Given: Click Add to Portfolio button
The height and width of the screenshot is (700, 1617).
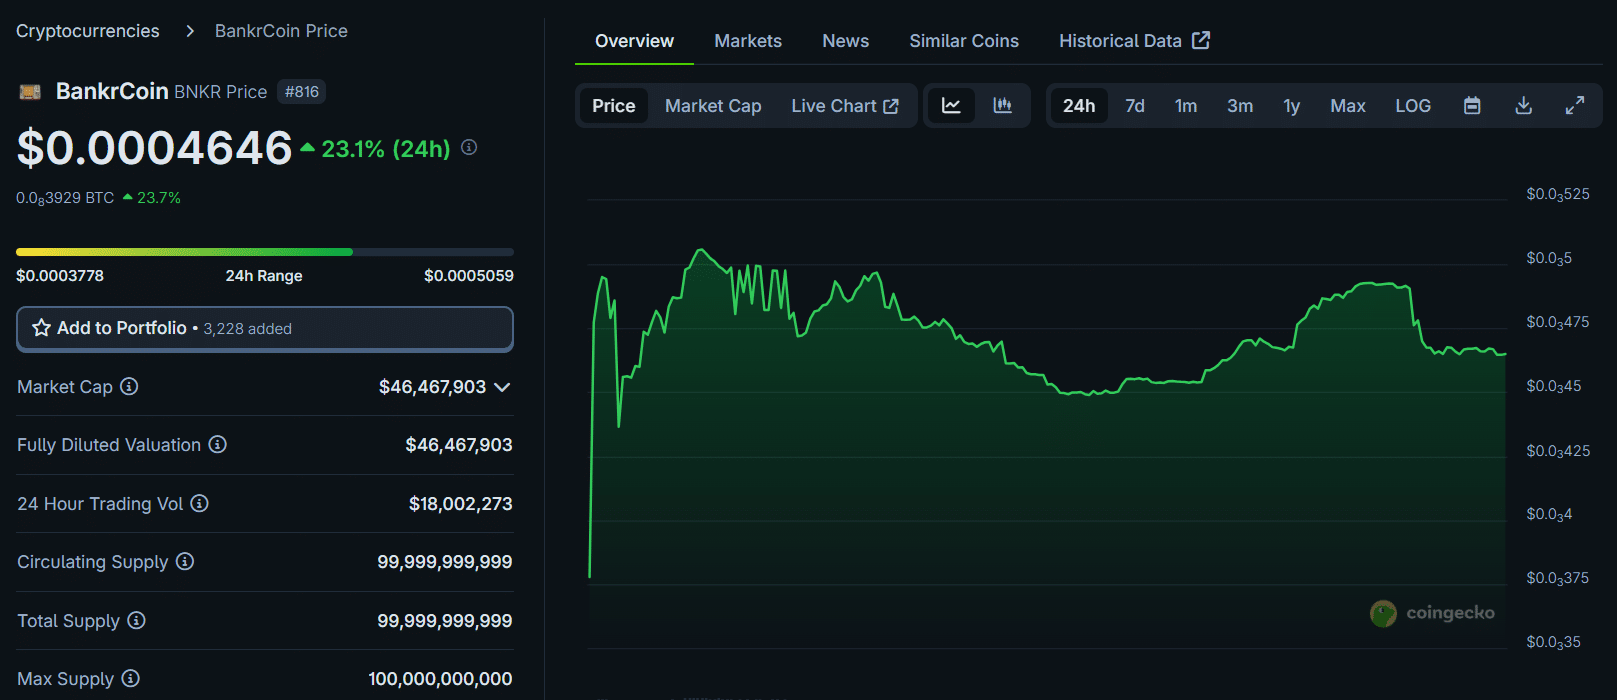Looking at the screenshot, I should 265,328.
